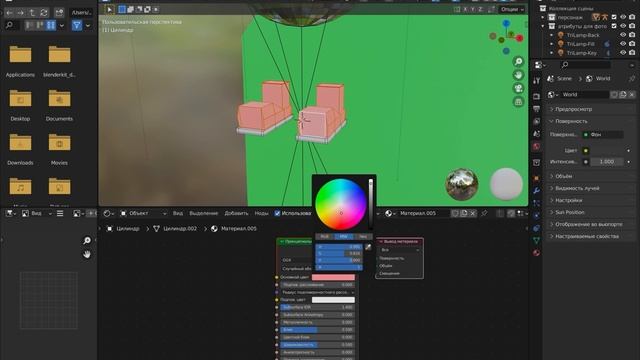This screenshot has width=640, height=360.
Task: Open the Вид menu in node editor
Action: pyautogui.click(x=178, y=213)
